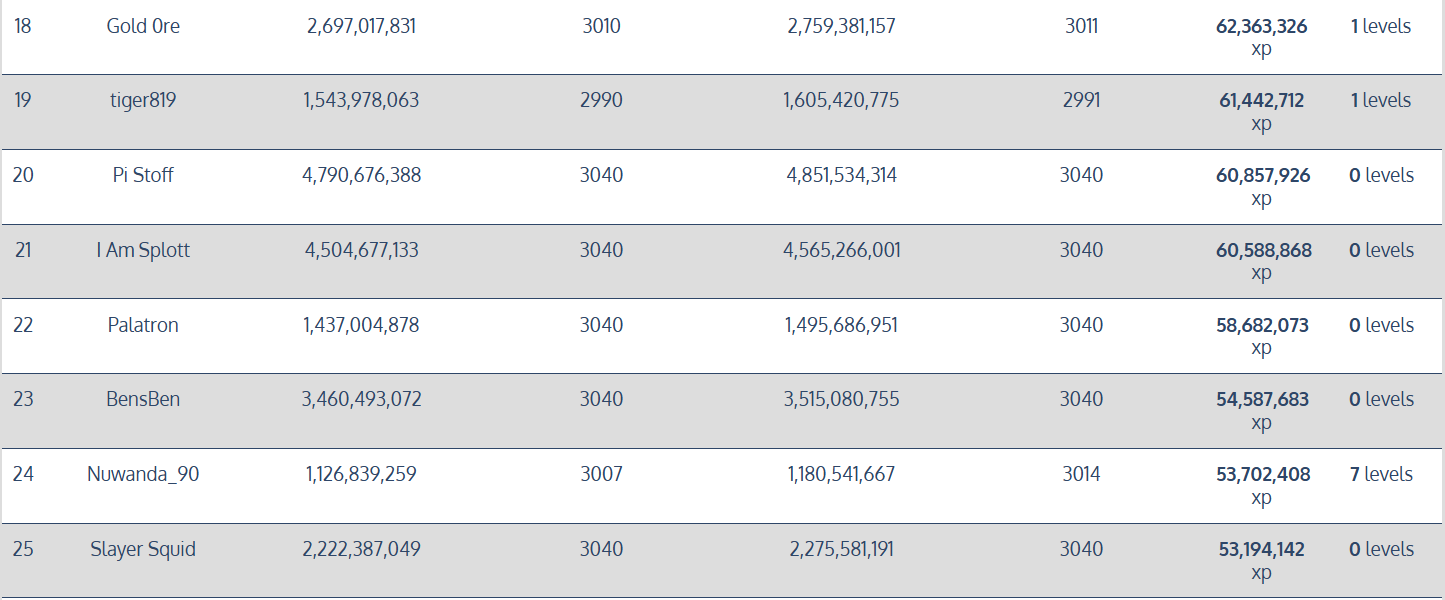
Task: Select start level 2990 cell
Action: [601, 100]
